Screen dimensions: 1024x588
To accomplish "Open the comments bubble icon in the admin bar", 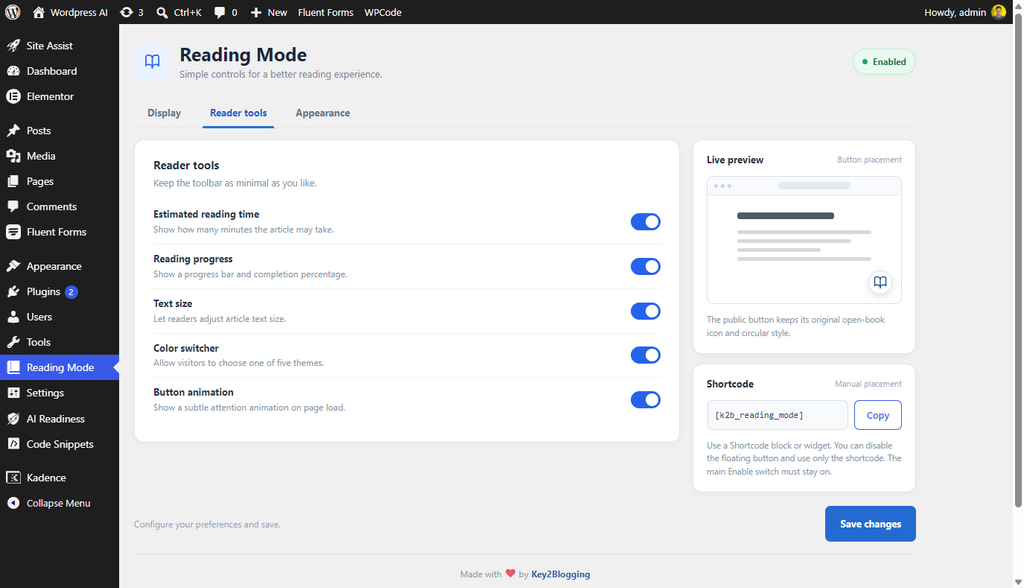I will tap(220, 12).
